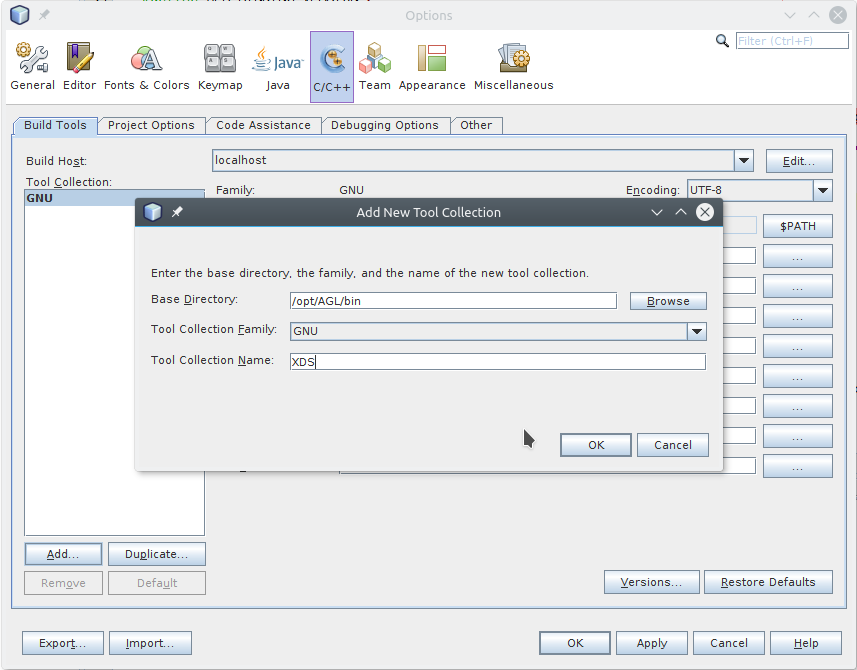
Task: Open the Debugging Options tab
Action: [x=385, y=125]
